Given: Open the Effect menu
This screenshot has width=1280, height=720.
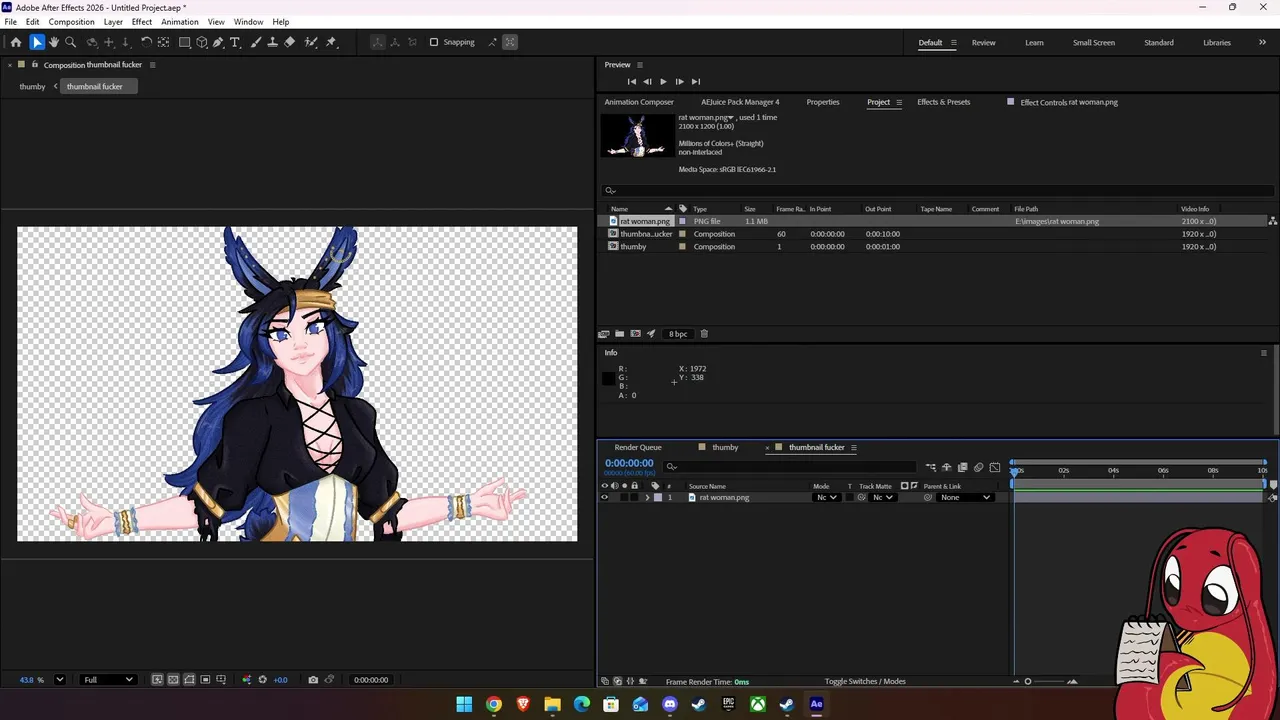Looking at the screenshot, I should pyautogui.click(x=142, y=22).
